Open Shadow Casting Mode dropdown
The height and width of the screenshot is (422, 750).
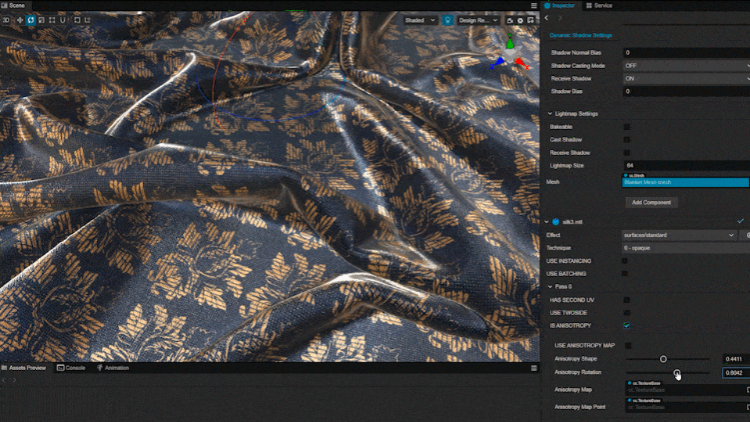click(686, 66)
